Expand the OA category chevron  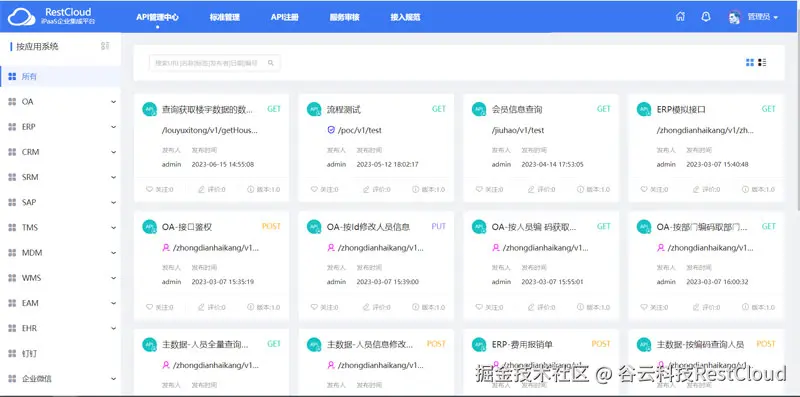click(113, 102)
